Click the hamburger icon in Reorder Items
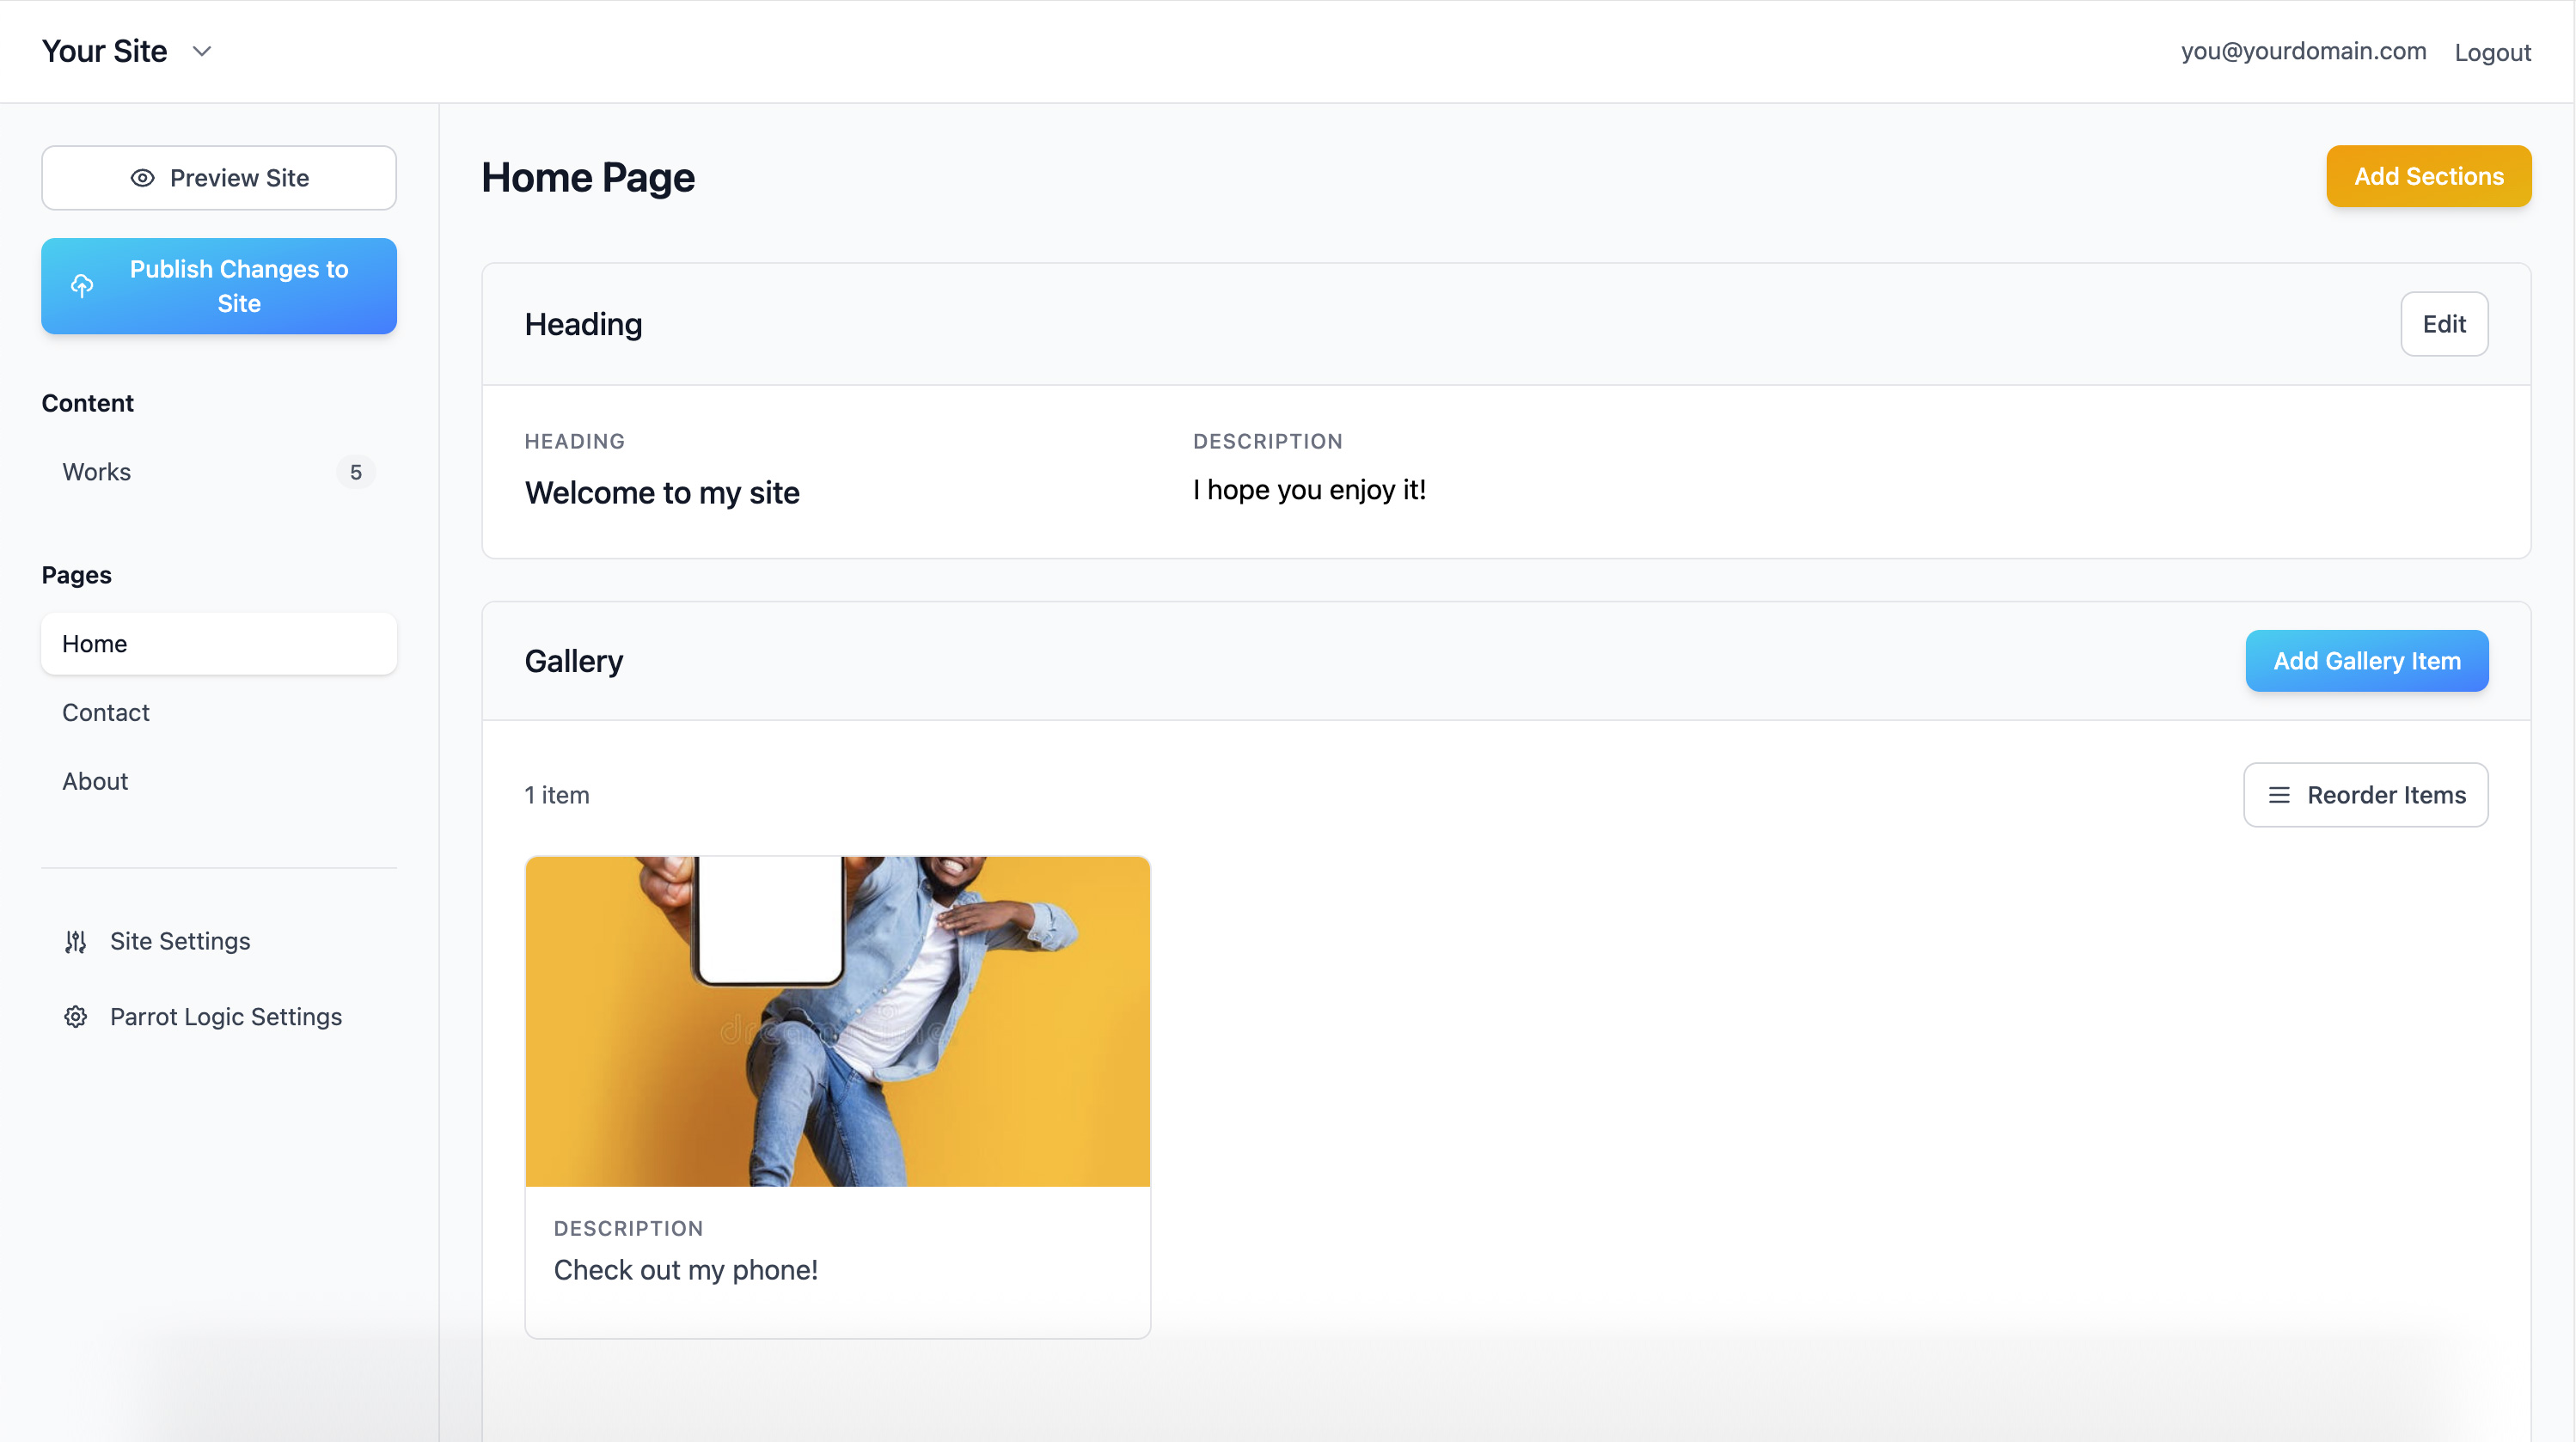 (x=2279, y=795)
